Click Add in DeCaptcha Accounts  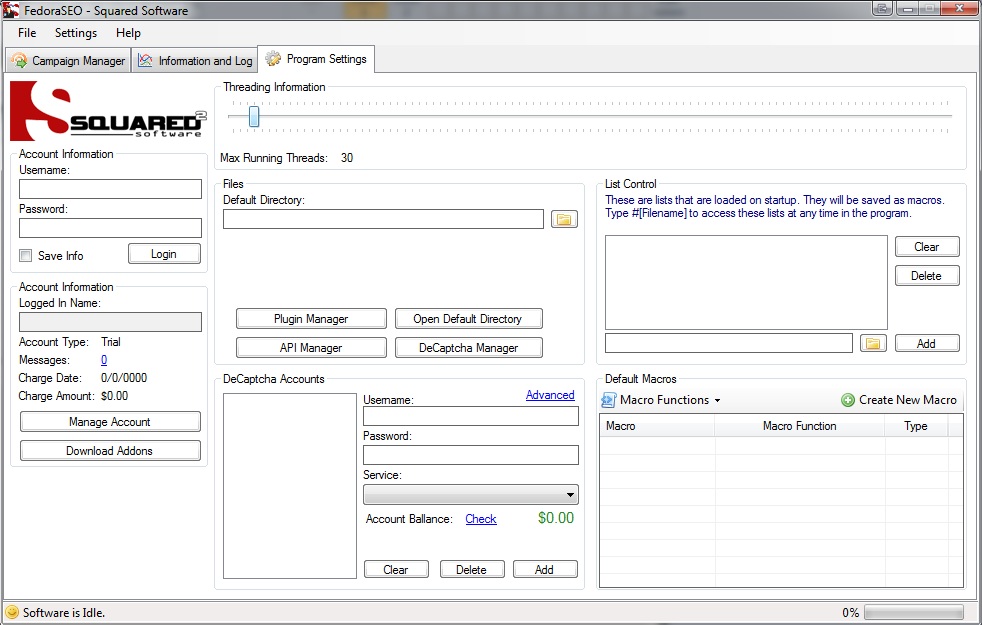click(545, 569)
